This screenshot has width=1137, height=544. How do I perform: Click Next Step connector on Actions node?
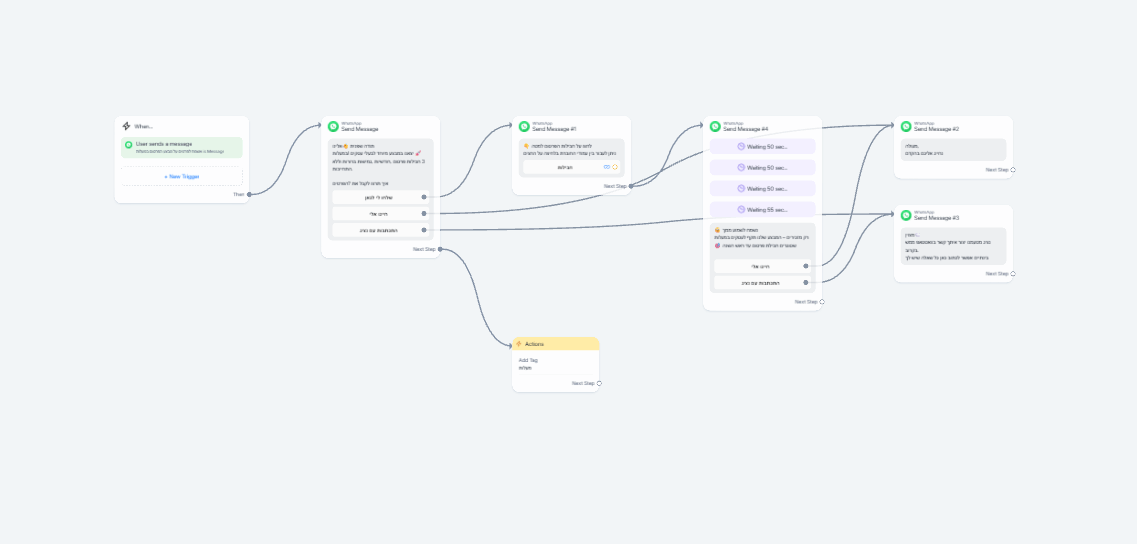click(x=599, y=383)
